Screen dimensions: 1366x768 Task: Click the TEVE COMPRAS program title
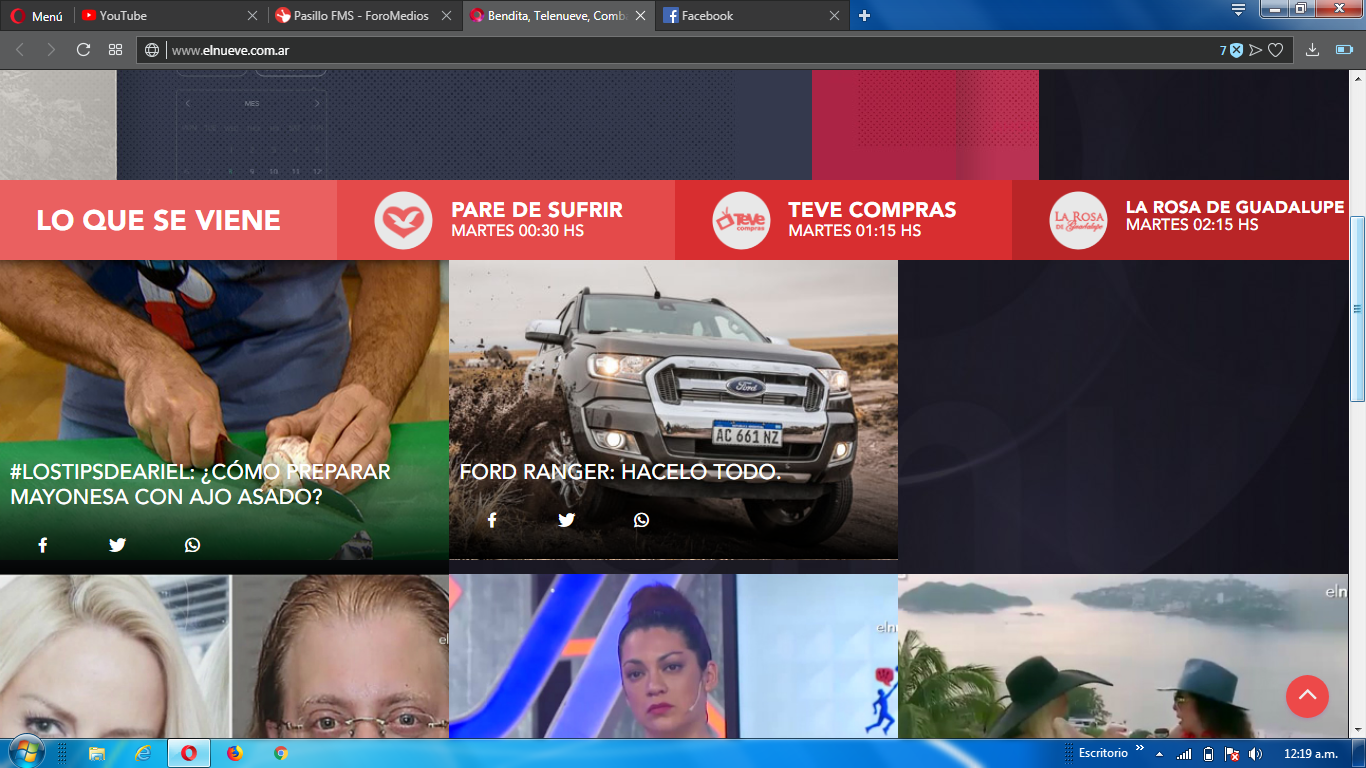tap(872, 210)
